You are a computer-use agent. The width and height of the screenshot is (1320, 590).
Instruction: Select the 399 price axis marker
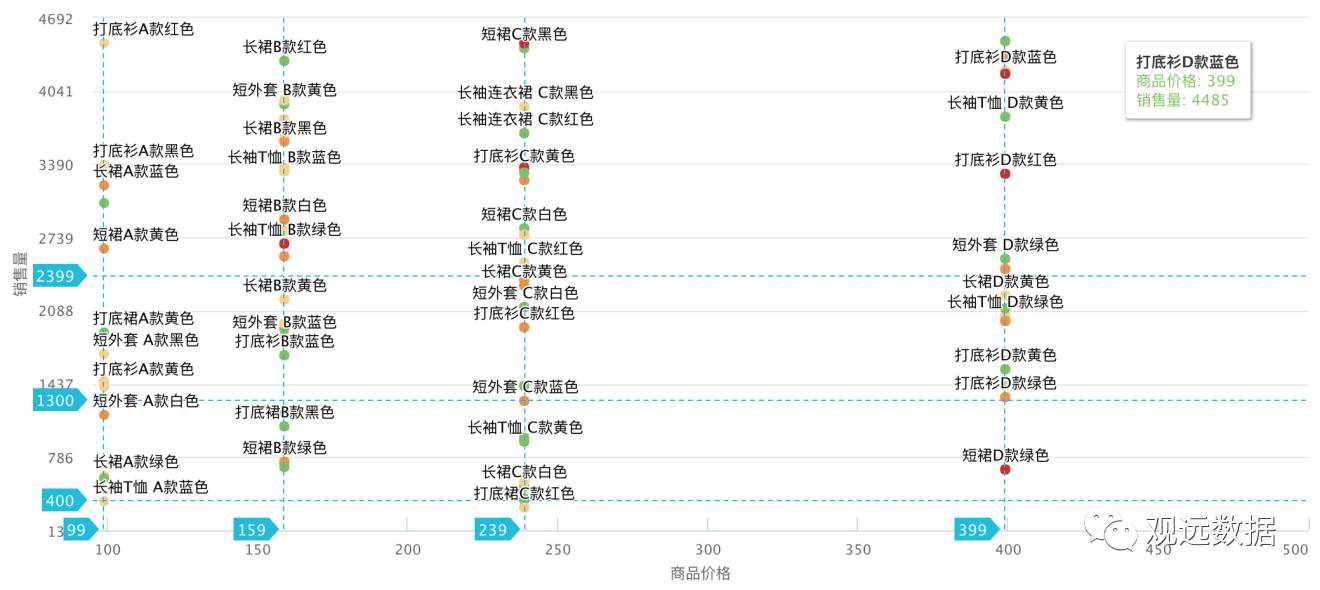point(976,530)
